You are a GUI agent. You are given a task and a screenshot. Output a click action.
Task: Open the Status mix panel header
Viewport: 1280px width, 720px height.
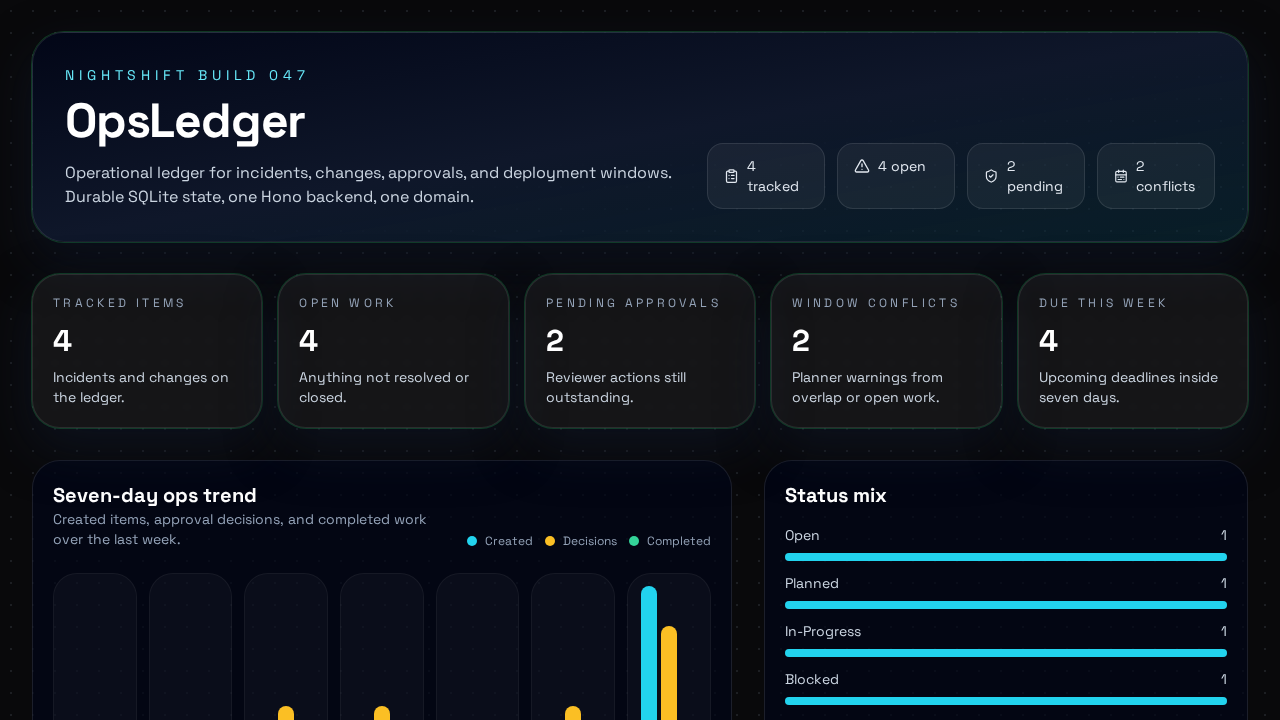pos(836,495)
